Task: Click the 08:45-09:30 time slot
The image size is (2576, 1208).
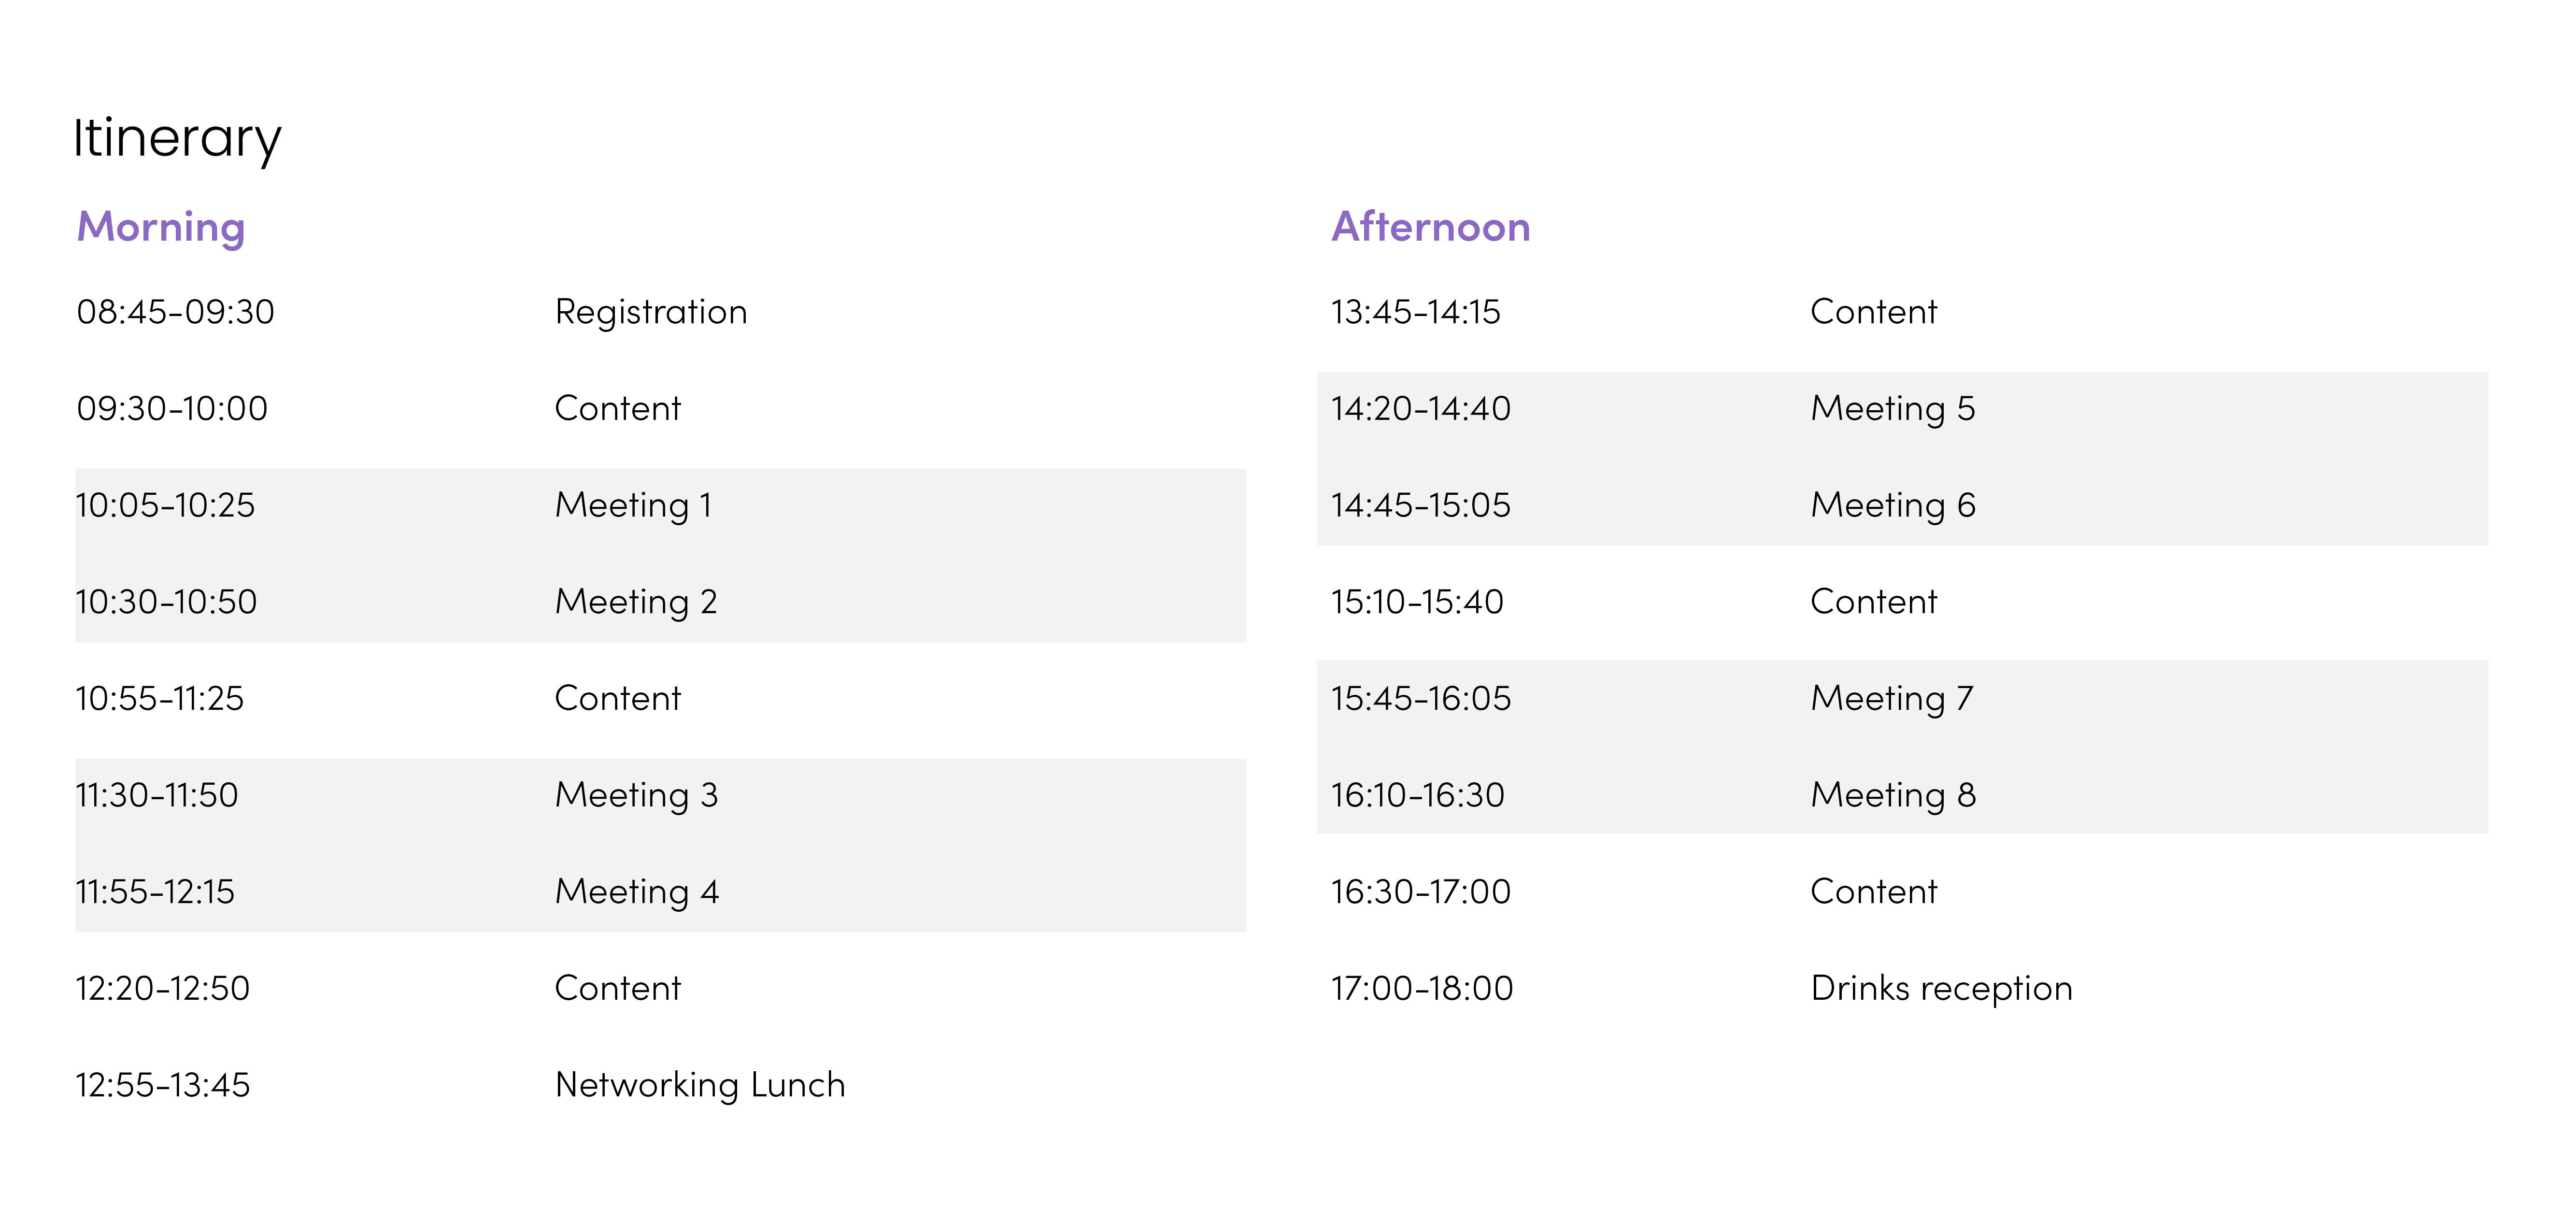Action: tap(175, 312)
